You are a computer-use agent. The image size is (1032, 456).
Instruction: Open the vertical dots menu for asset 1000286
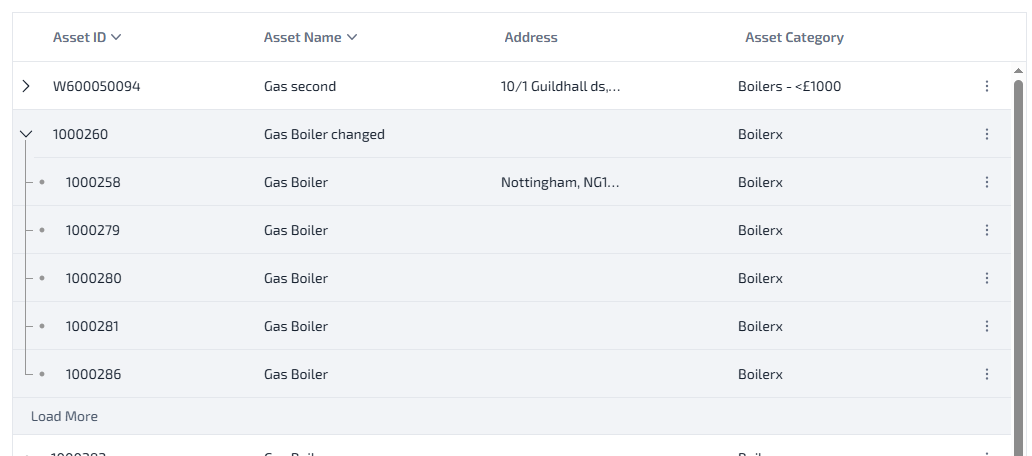pyautogui.click(x=986, y=374)
